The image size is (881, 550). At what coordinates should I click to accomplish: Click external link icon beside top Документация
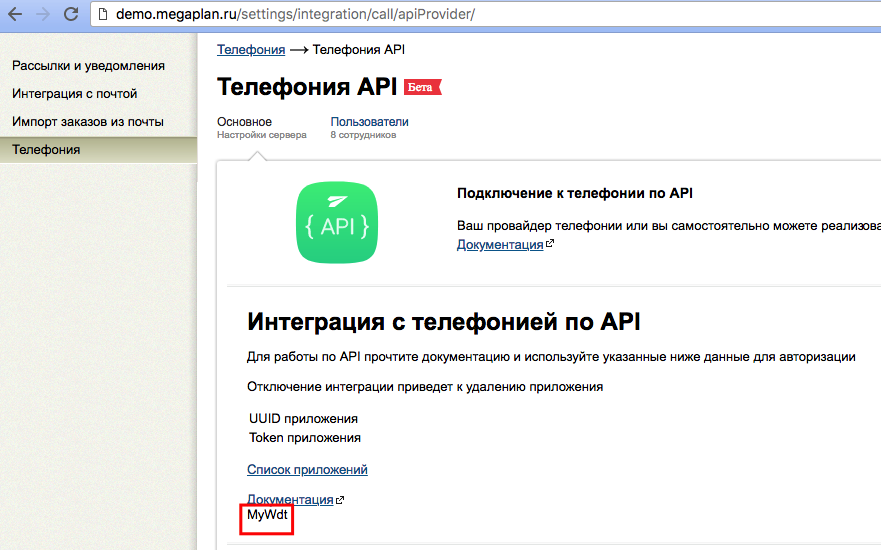549,245
